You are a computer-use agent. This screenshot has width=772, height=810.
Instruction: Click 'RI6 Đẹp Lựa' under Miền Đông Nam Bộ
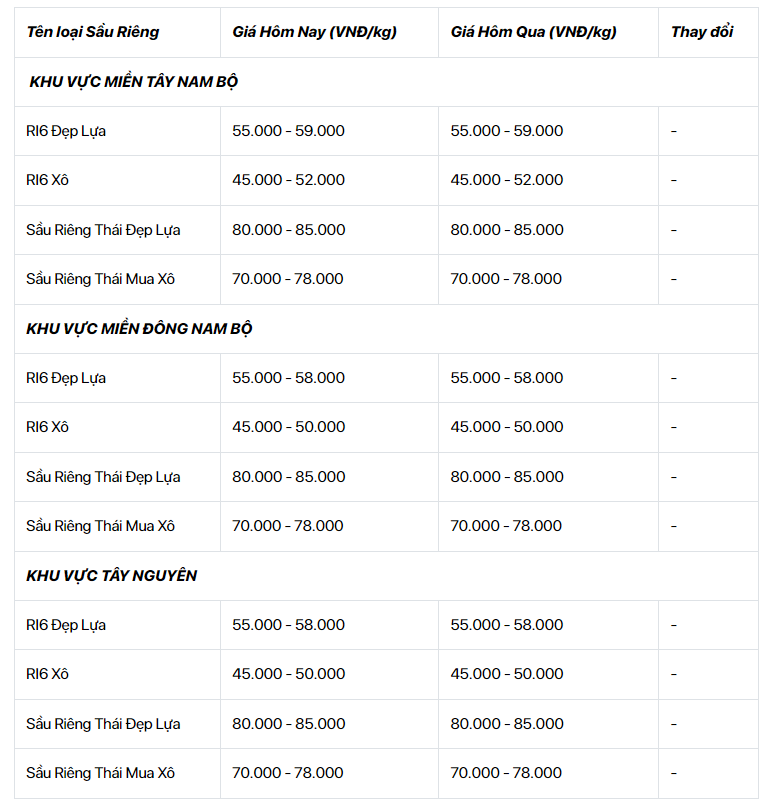coord(66,378)
